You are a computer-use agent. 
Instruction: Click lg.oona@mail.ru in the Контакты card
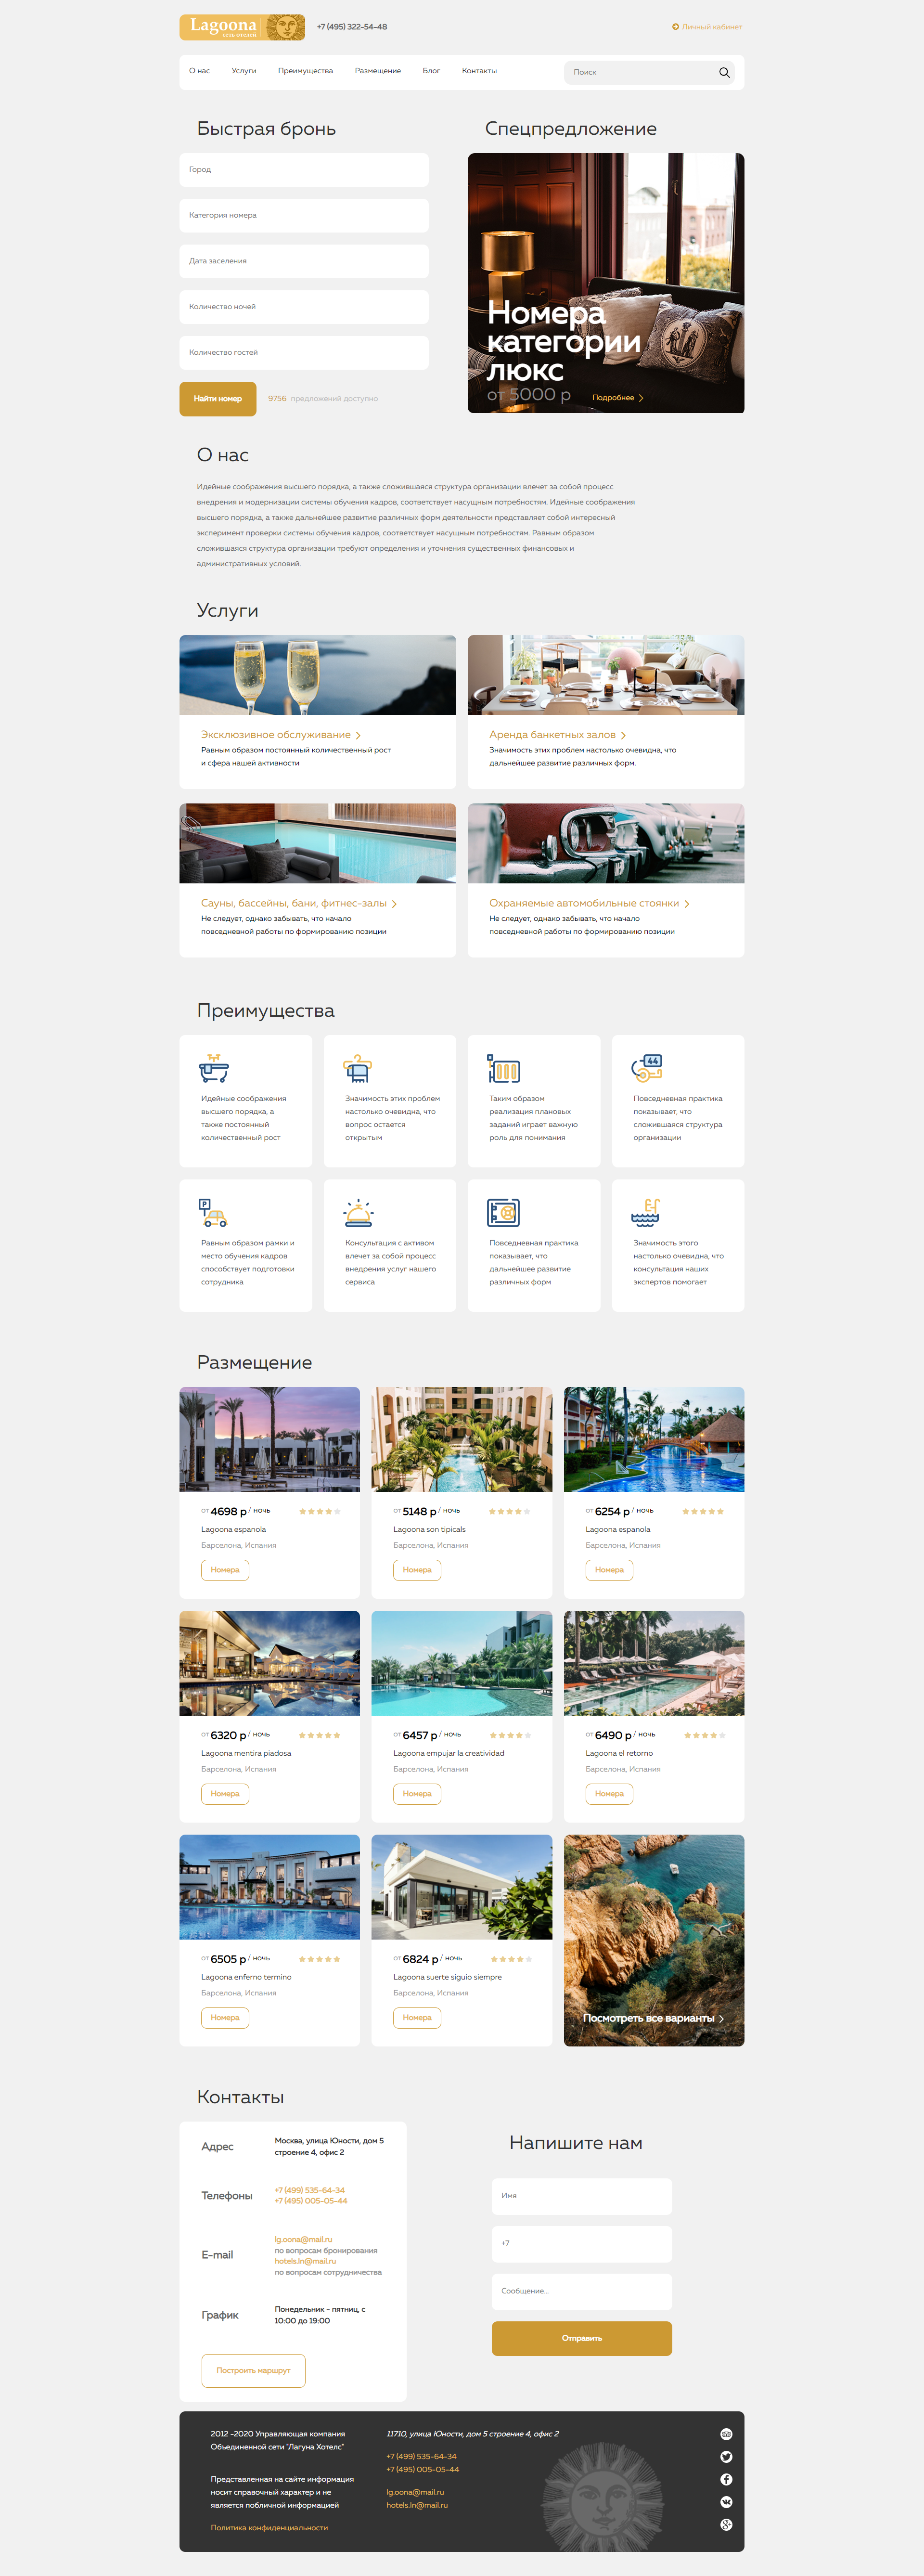click(303, 2239)
